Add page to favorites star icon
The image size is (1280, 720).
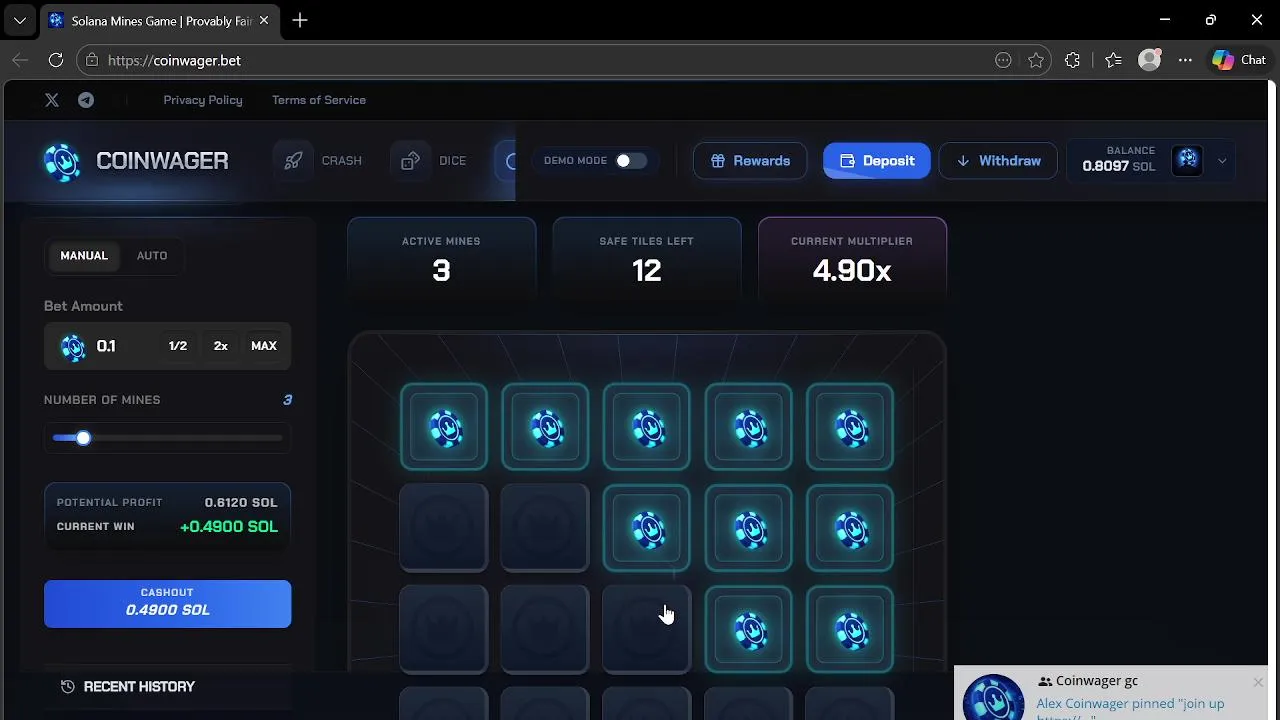pos(1035,60)
